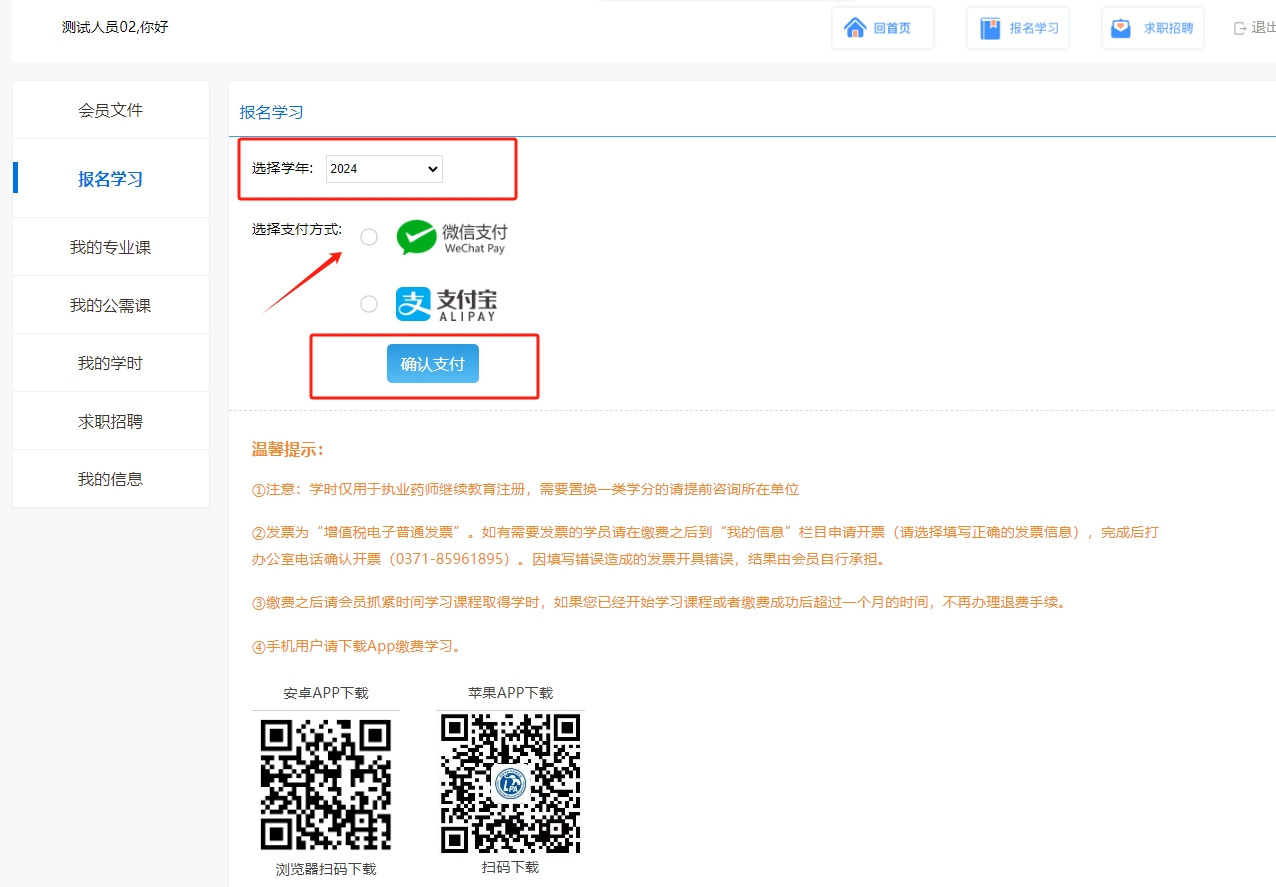Open 会员文件 in the sidebar
The height and width of the screenshot is (887, 1276).
(111, 110)
